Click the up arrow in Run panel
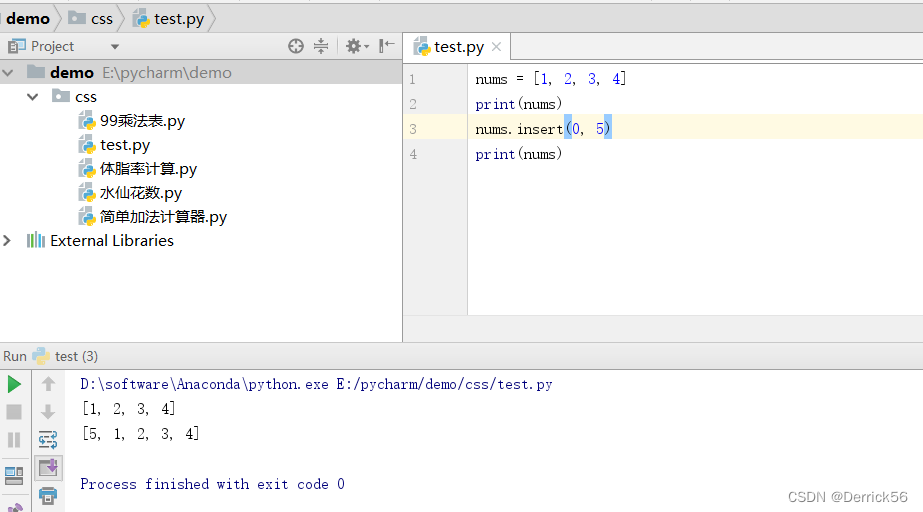Viewport: 923px width, 512px height. pos(48,384)
